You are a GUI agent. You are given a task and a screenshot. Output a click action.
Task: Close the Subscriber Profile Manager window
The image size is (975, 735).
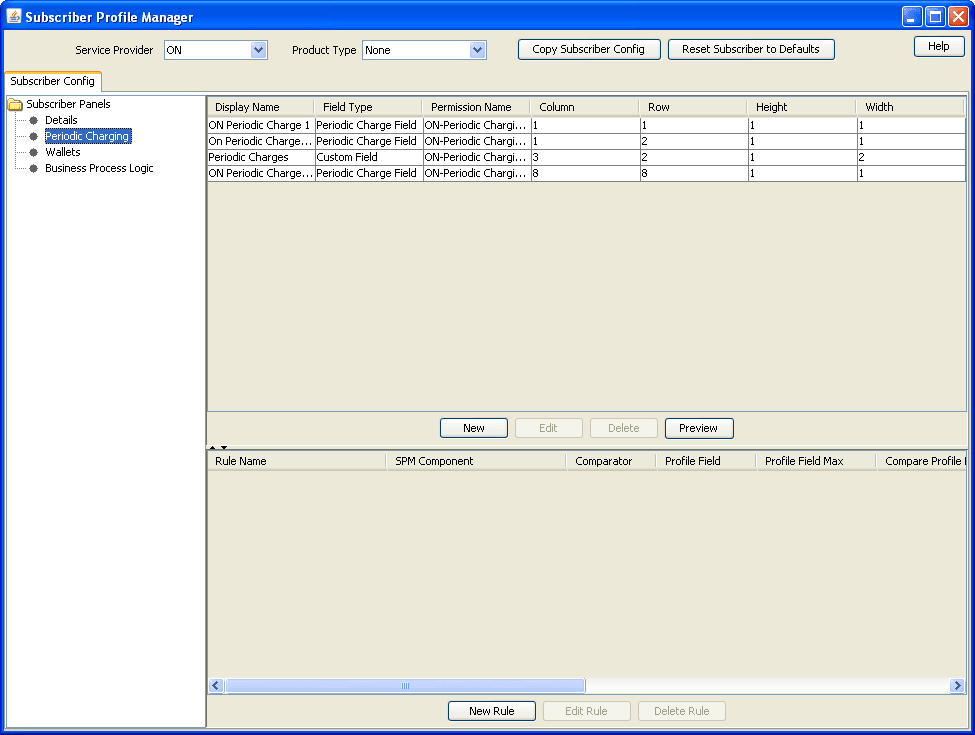click(x=958, y=16)
